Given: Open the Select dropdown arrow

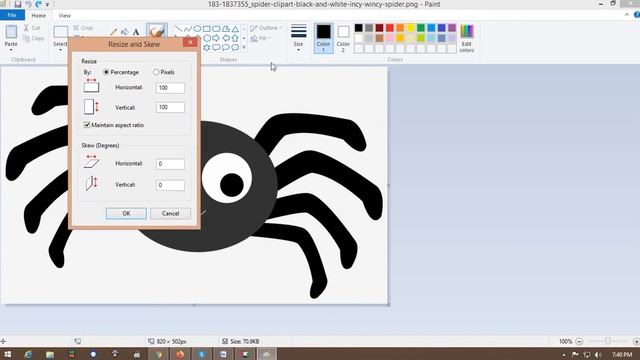Looking at the screenshot, I should 60,50.
